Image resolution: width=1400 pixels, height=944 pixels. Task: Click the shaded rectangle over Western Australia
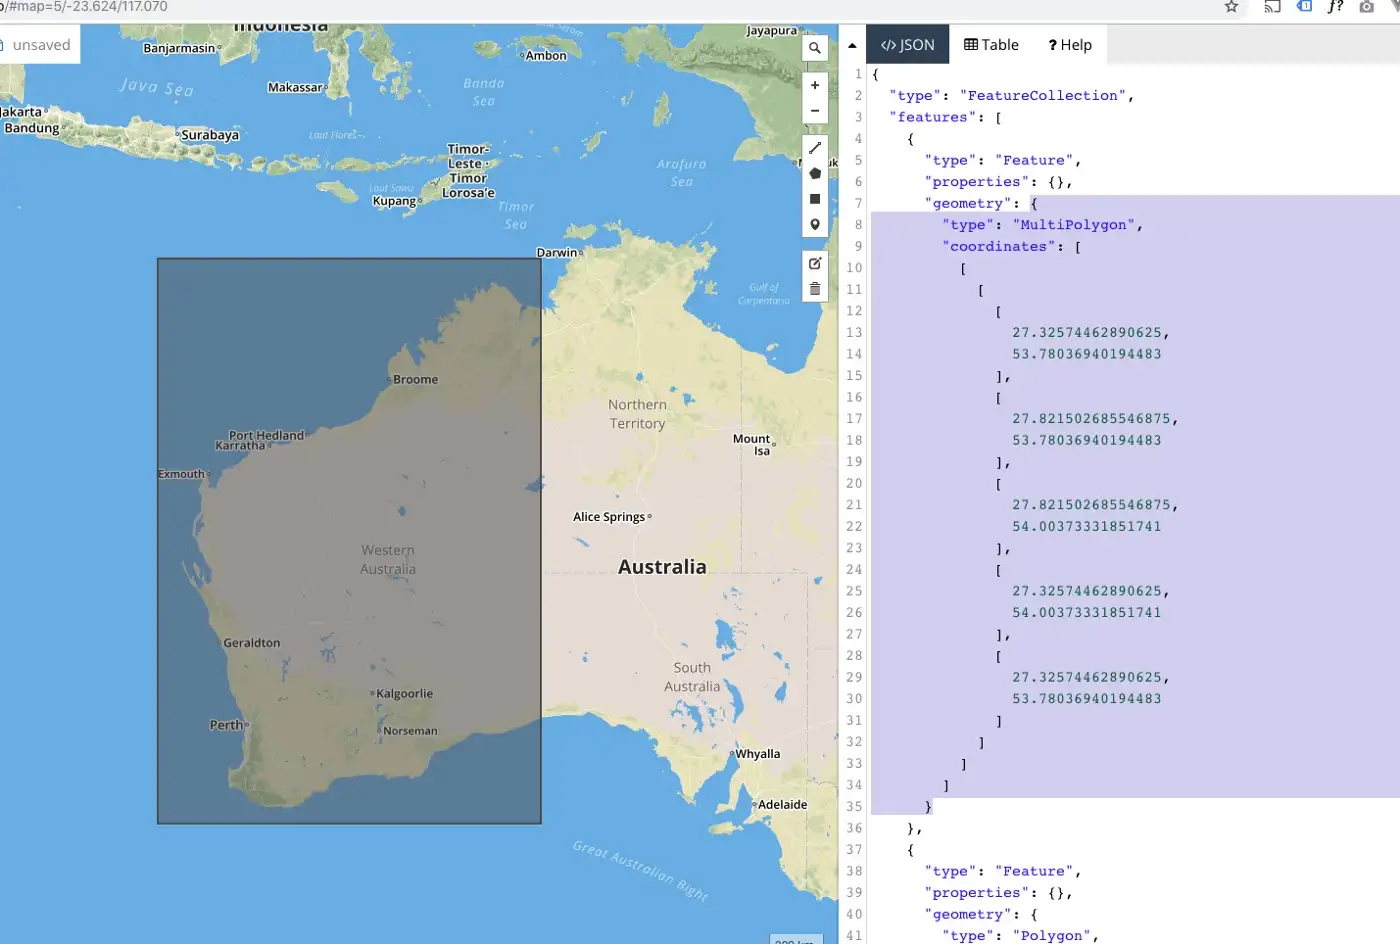click(x=349, y=541)
